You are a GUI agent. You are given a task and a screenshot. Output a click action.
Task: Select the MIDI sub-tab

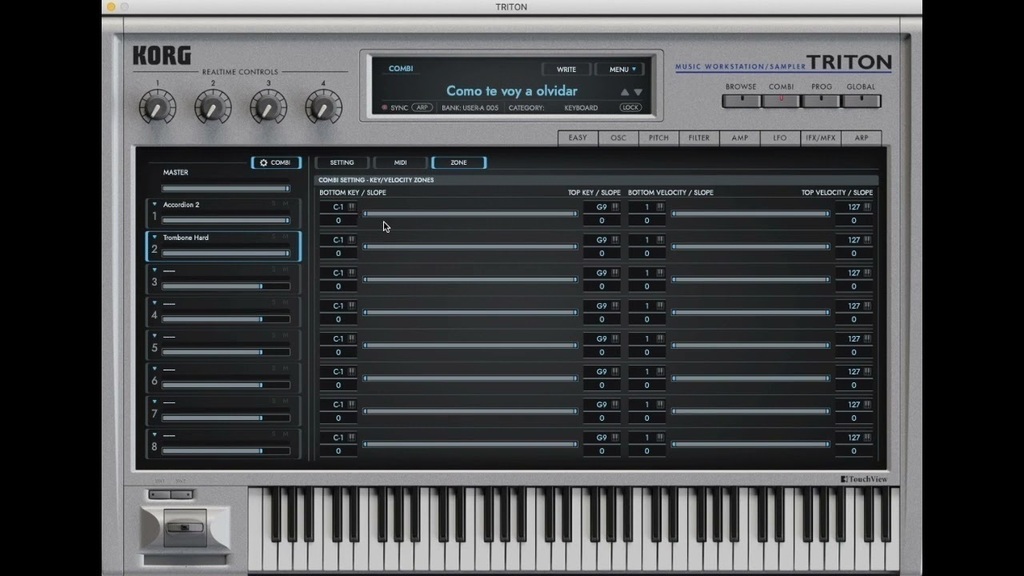[x=400, y=163]
